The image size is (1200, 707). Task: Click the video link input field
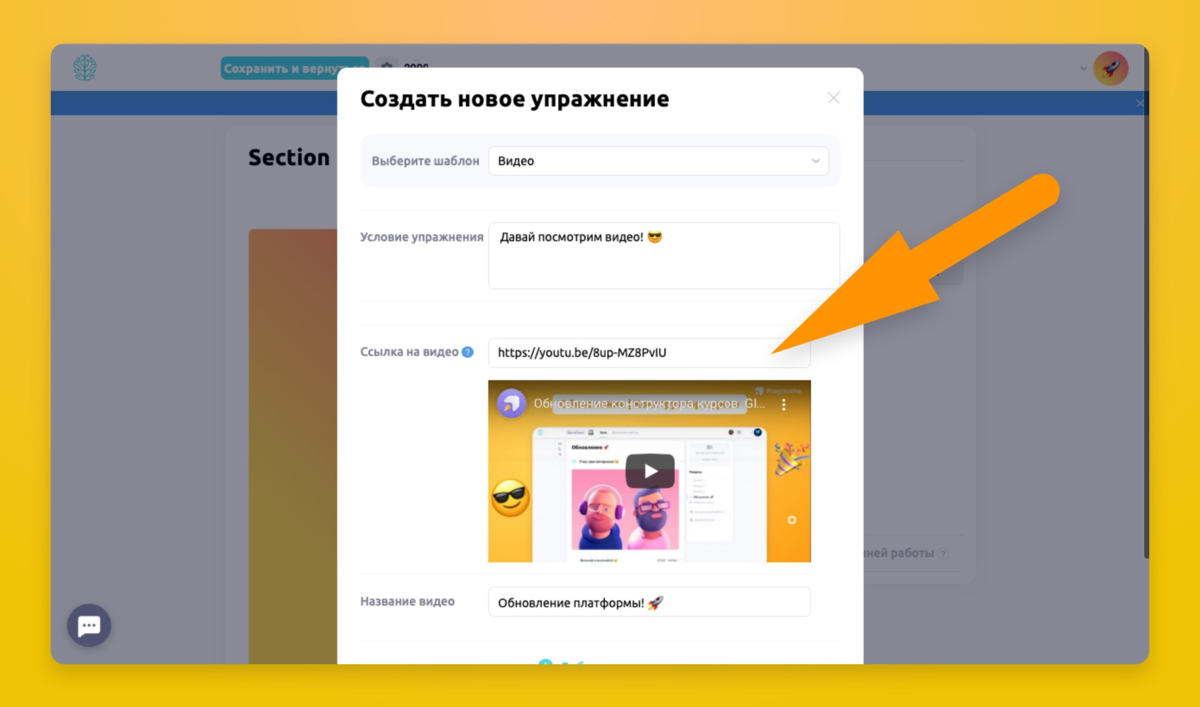(649, 352)
